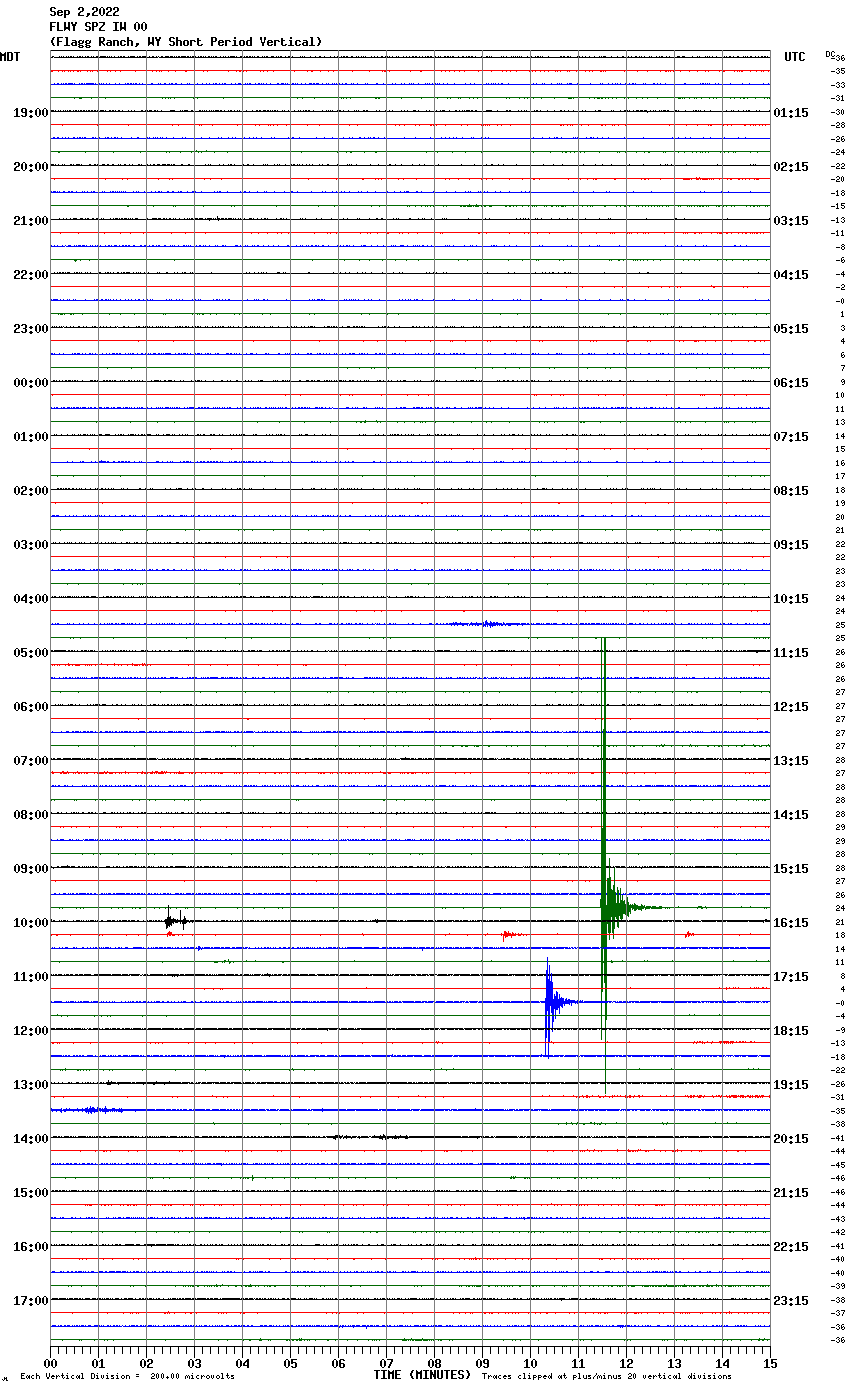Select the 16:15 UTC time label
Image resolution: width=850 pixels, height=1390 pixels.
791,923
